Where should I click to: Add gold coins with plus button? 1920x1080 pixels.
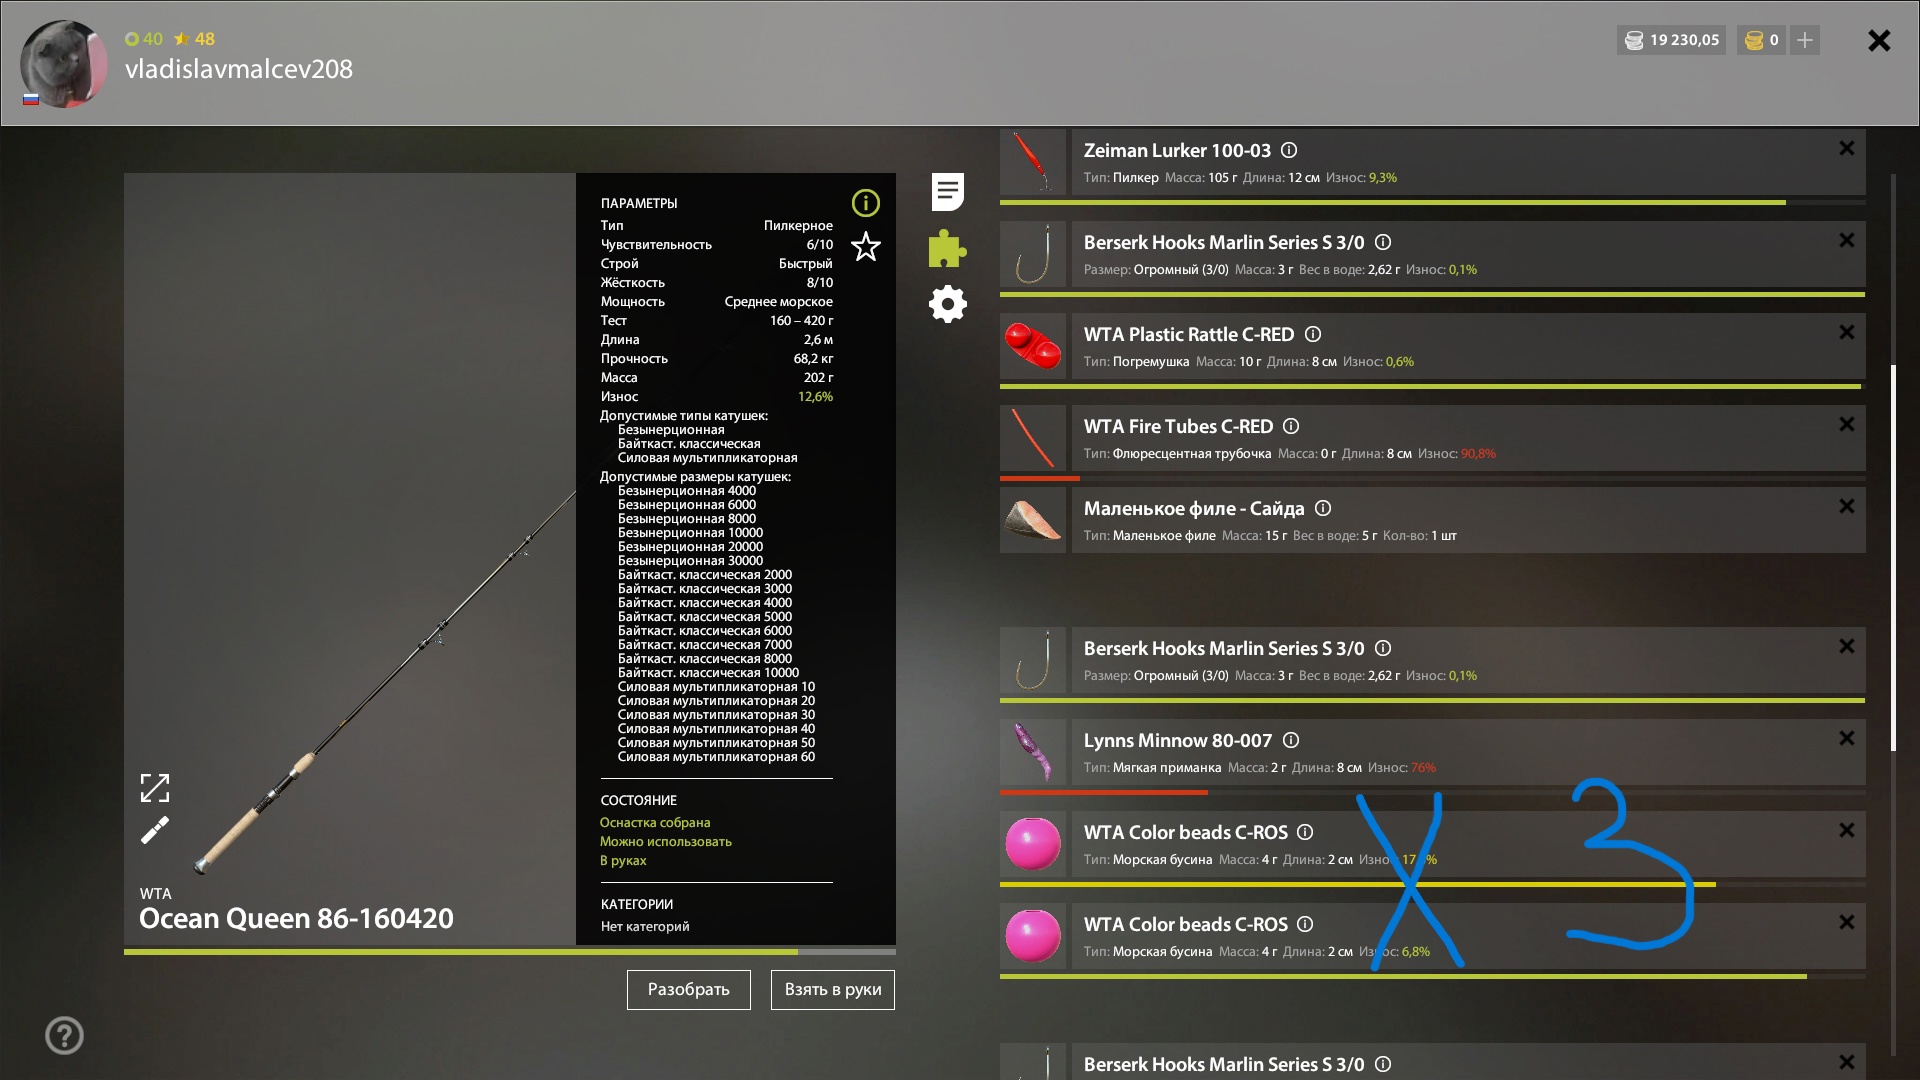[1805, 40]
